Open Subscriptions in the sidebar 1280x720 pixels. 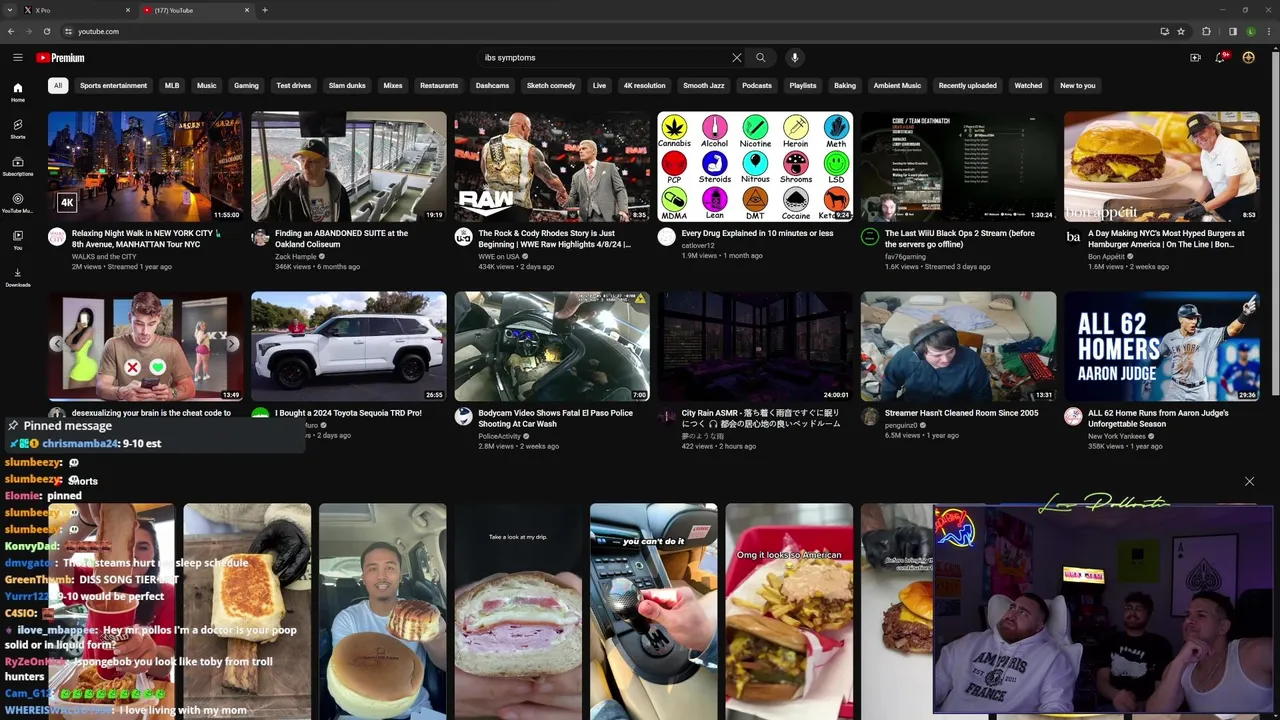(x=17, y=166)
